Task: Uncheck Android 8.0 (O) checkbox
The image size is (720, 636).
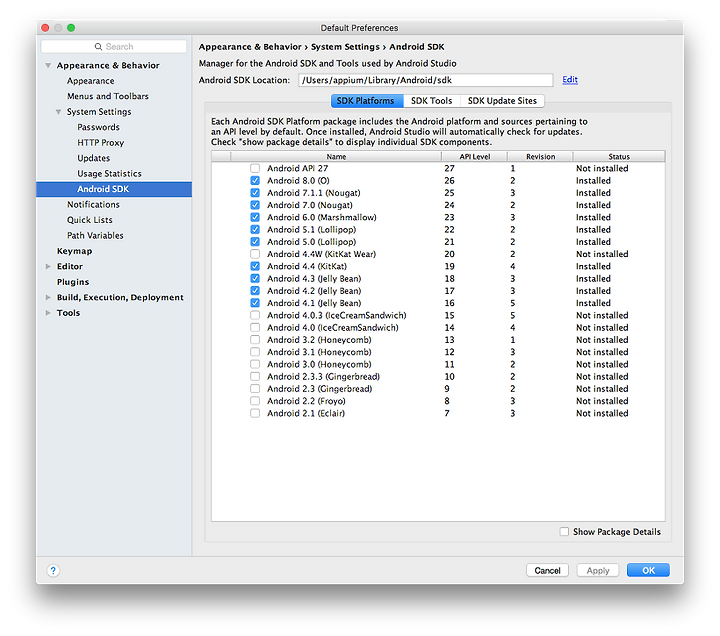Action: [x=255, y=180]
